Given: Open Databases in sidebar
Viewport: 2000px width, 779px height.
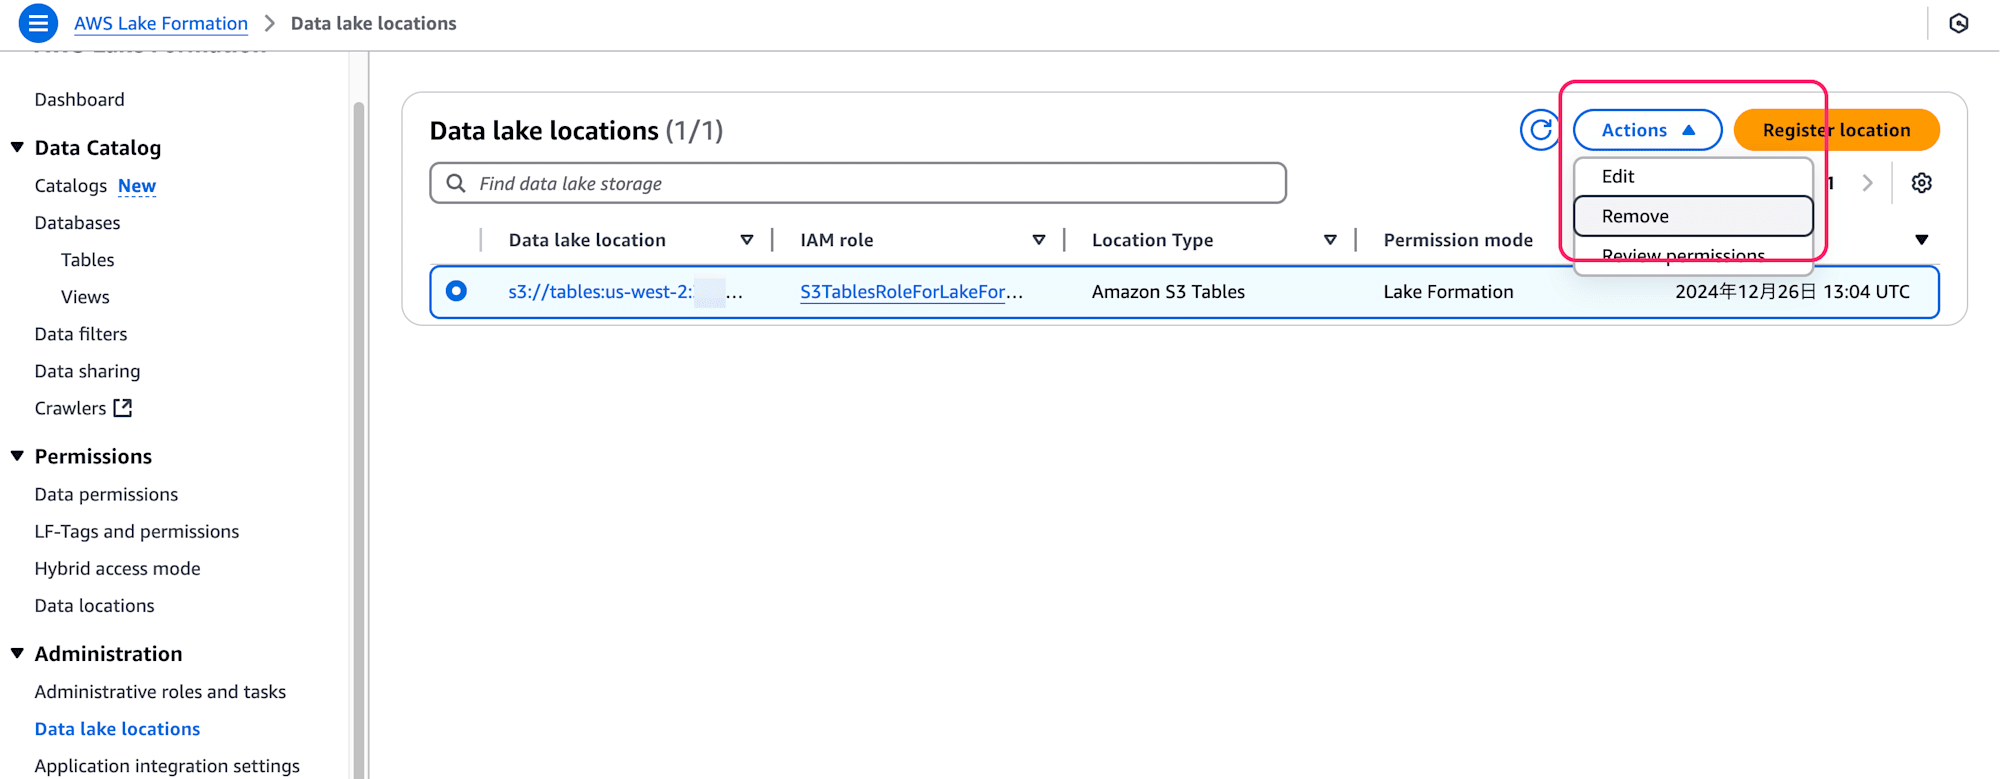Looking at the screenshot, I should tap(77, 223).
